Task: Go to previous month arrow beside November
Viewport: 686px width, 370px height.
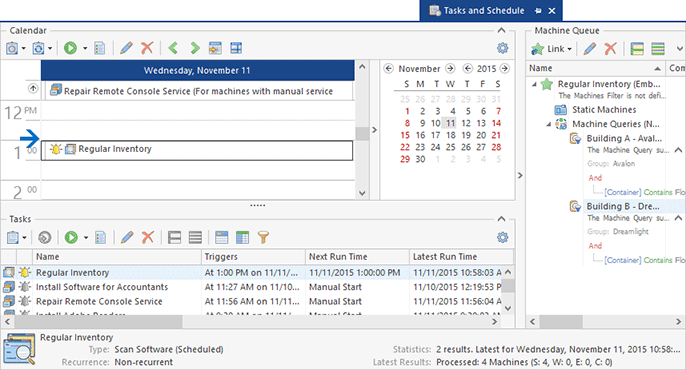Action: pyautogui.click(x=388, y=69)
